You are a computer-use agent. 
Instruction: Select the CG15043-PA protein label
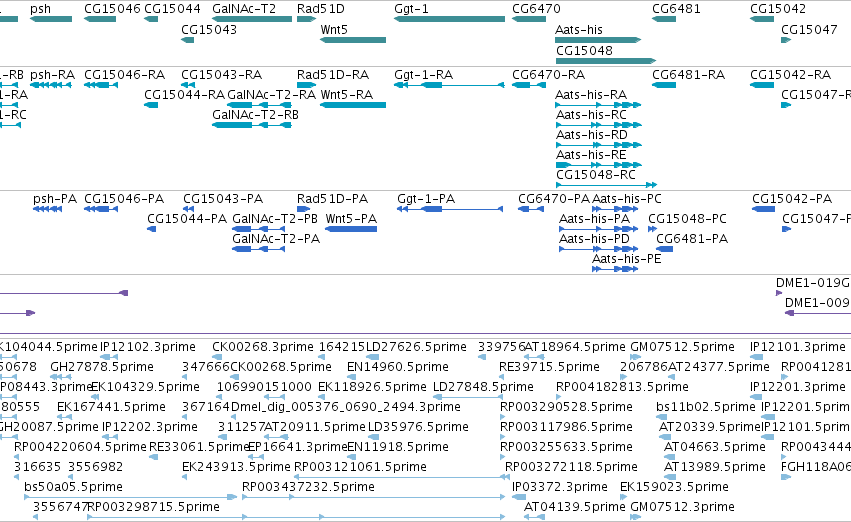click(223, 199)
